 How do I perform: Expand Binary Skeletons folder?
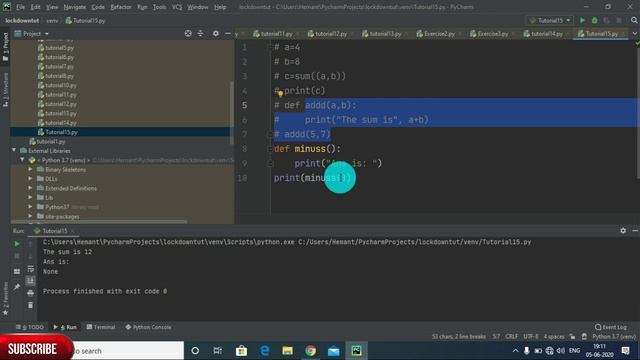[x=31, y=169]
